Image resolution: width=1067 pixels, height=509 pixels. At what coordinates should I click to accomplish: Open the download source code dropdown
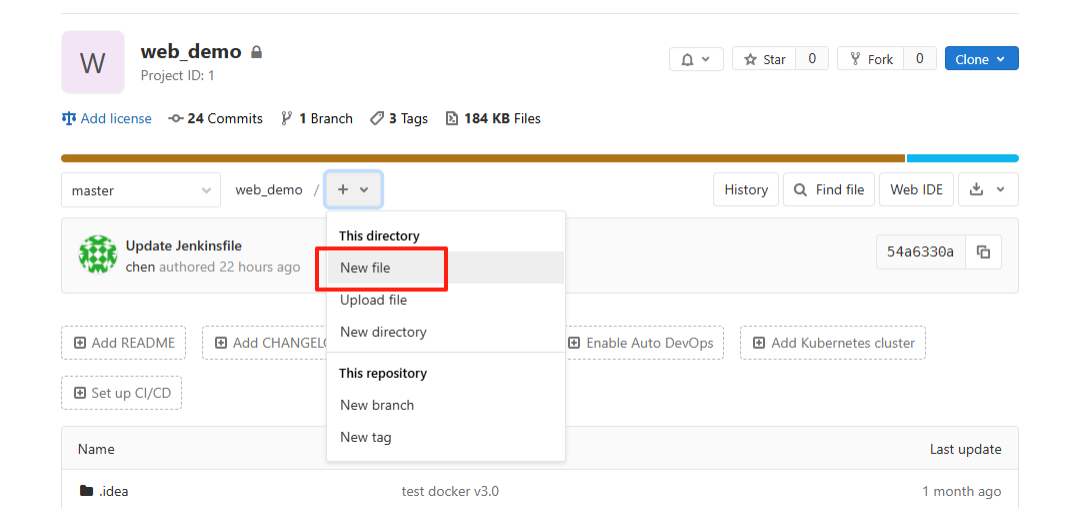[x=988, y=190]
